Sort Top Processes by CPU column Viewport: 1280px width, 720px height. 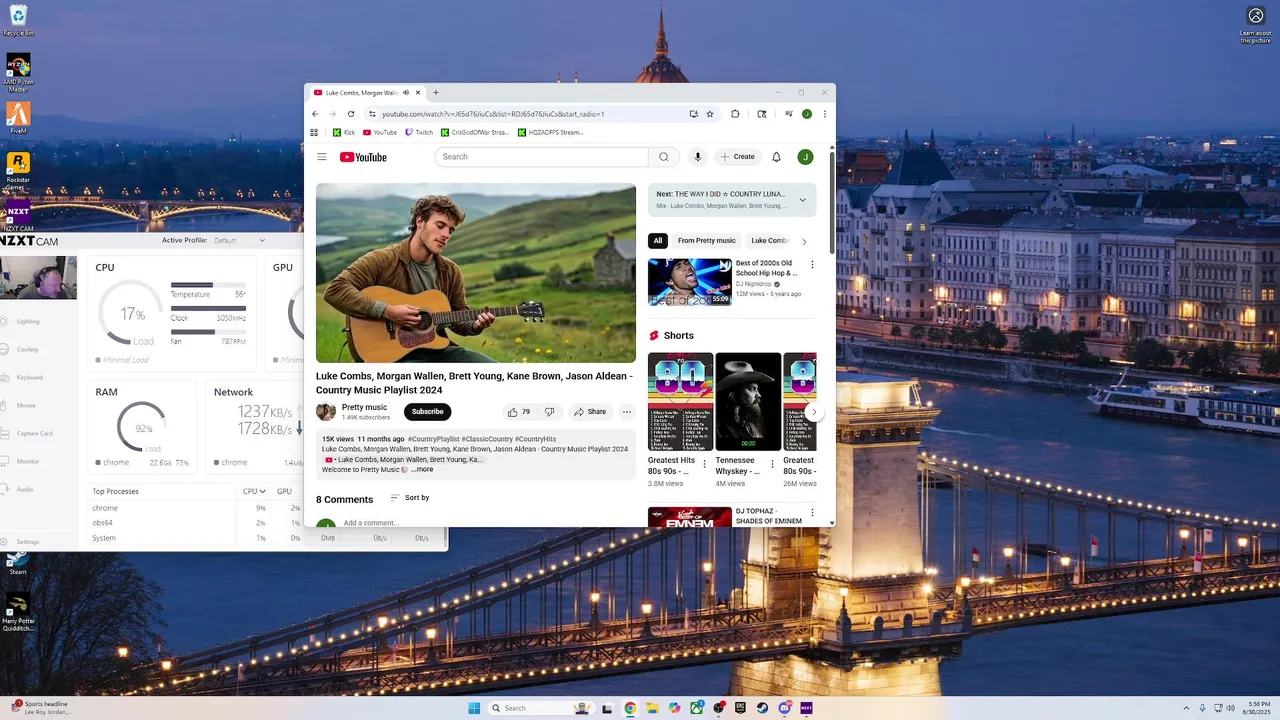coord(254,491)
